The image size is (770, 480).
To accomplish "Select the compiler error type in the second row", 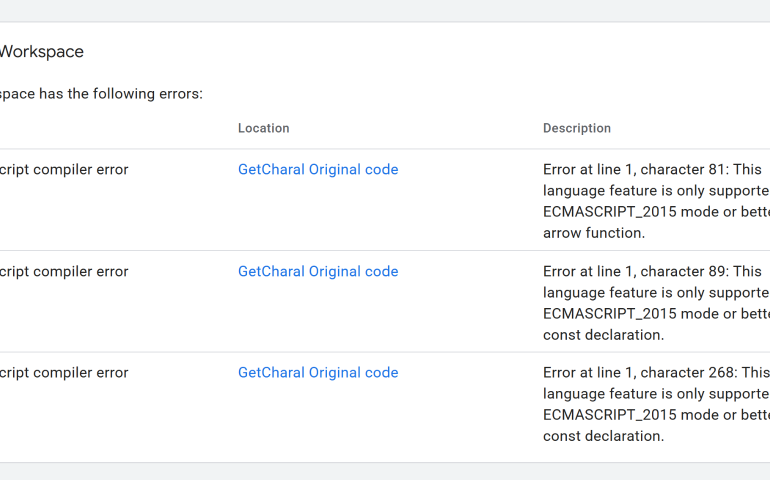I will (64, 271).
